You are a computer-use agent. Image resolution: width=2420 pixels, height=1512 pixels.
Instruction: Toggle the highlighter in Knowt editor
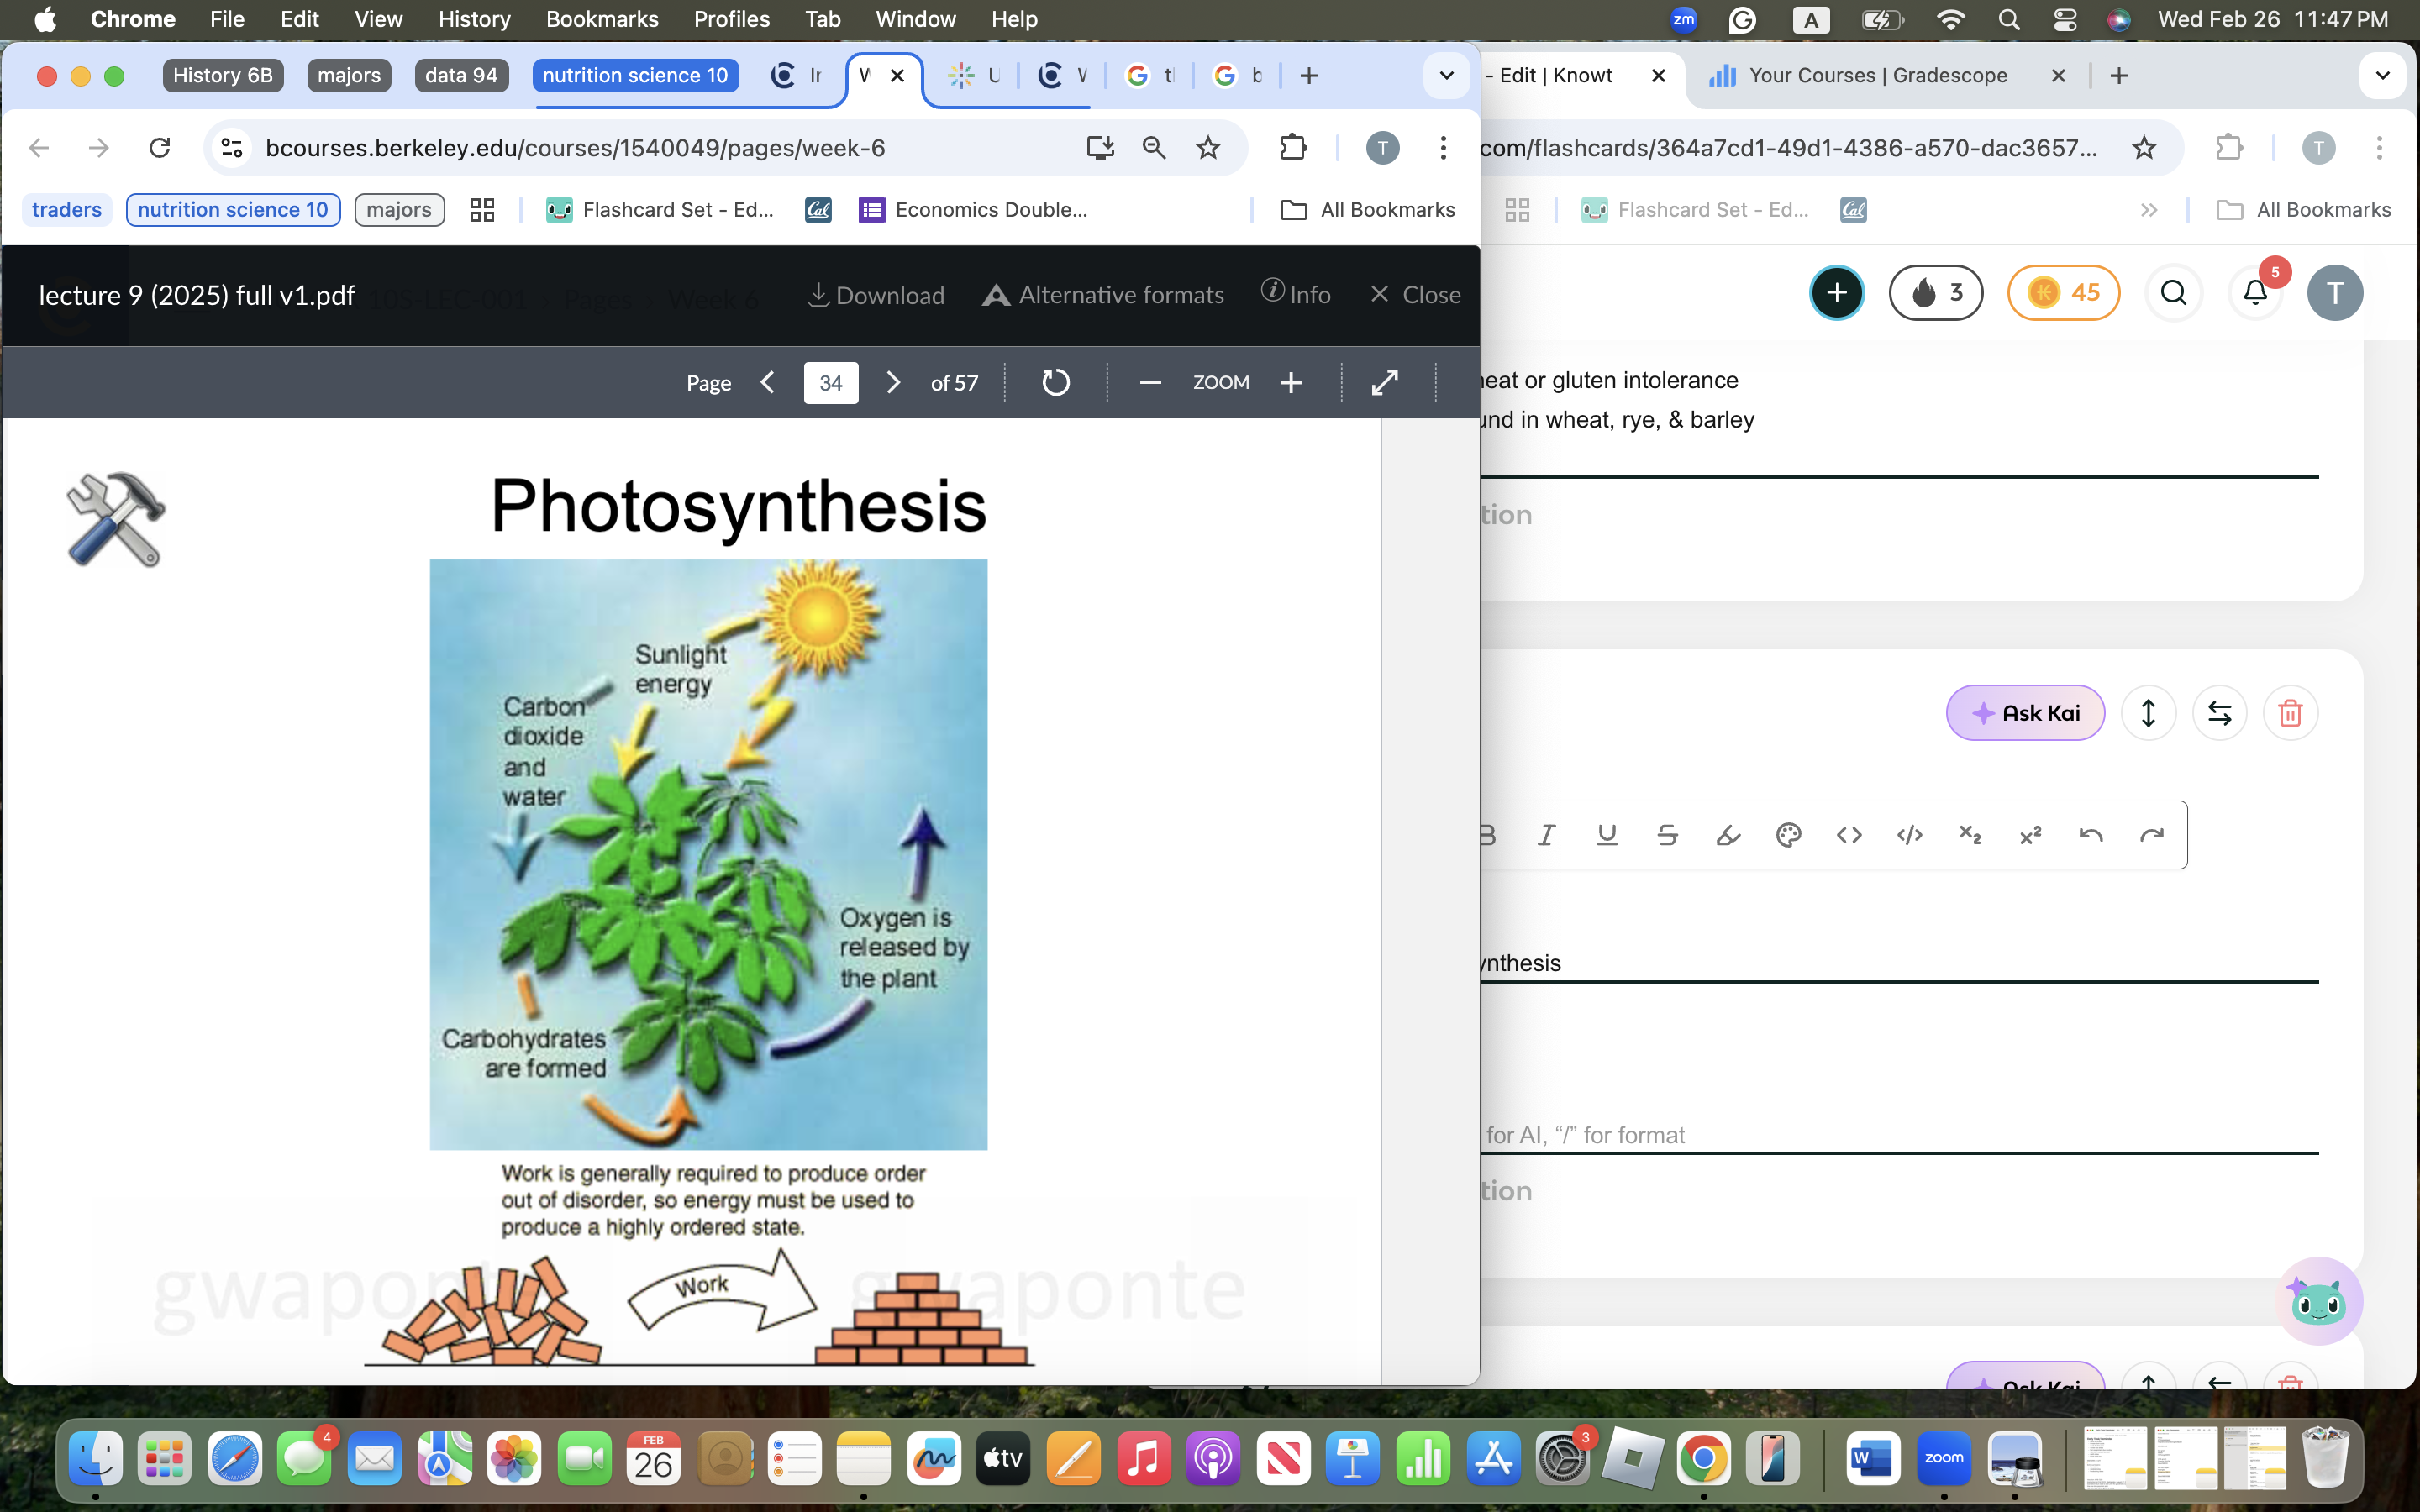(1728, 835)
